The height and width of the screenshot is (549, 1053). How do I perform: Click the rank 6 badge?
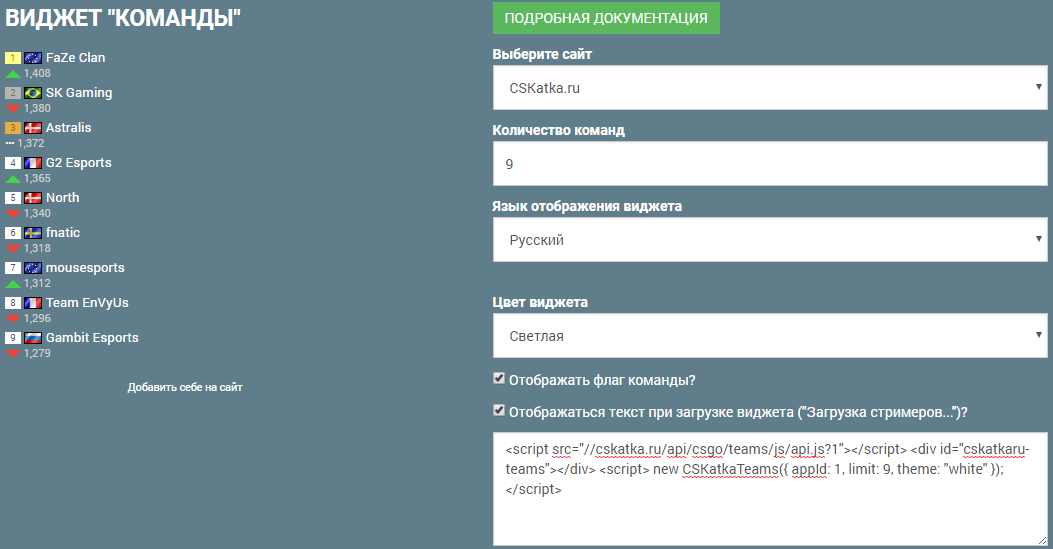(x=13, y=233)
